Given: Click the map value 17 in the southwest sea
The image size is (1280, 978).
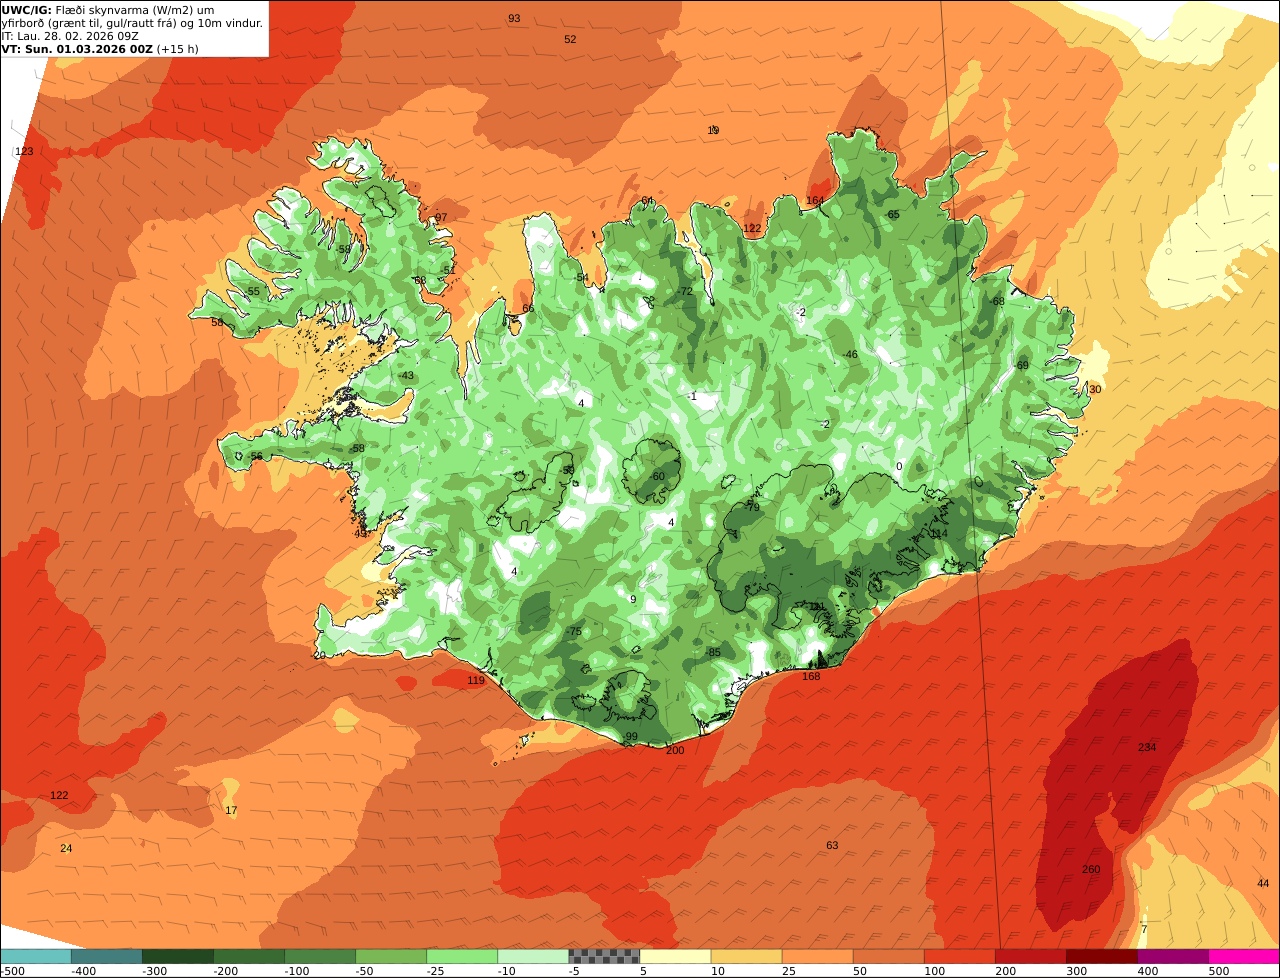Looking at the screenshot, I should tap(231, 810).
